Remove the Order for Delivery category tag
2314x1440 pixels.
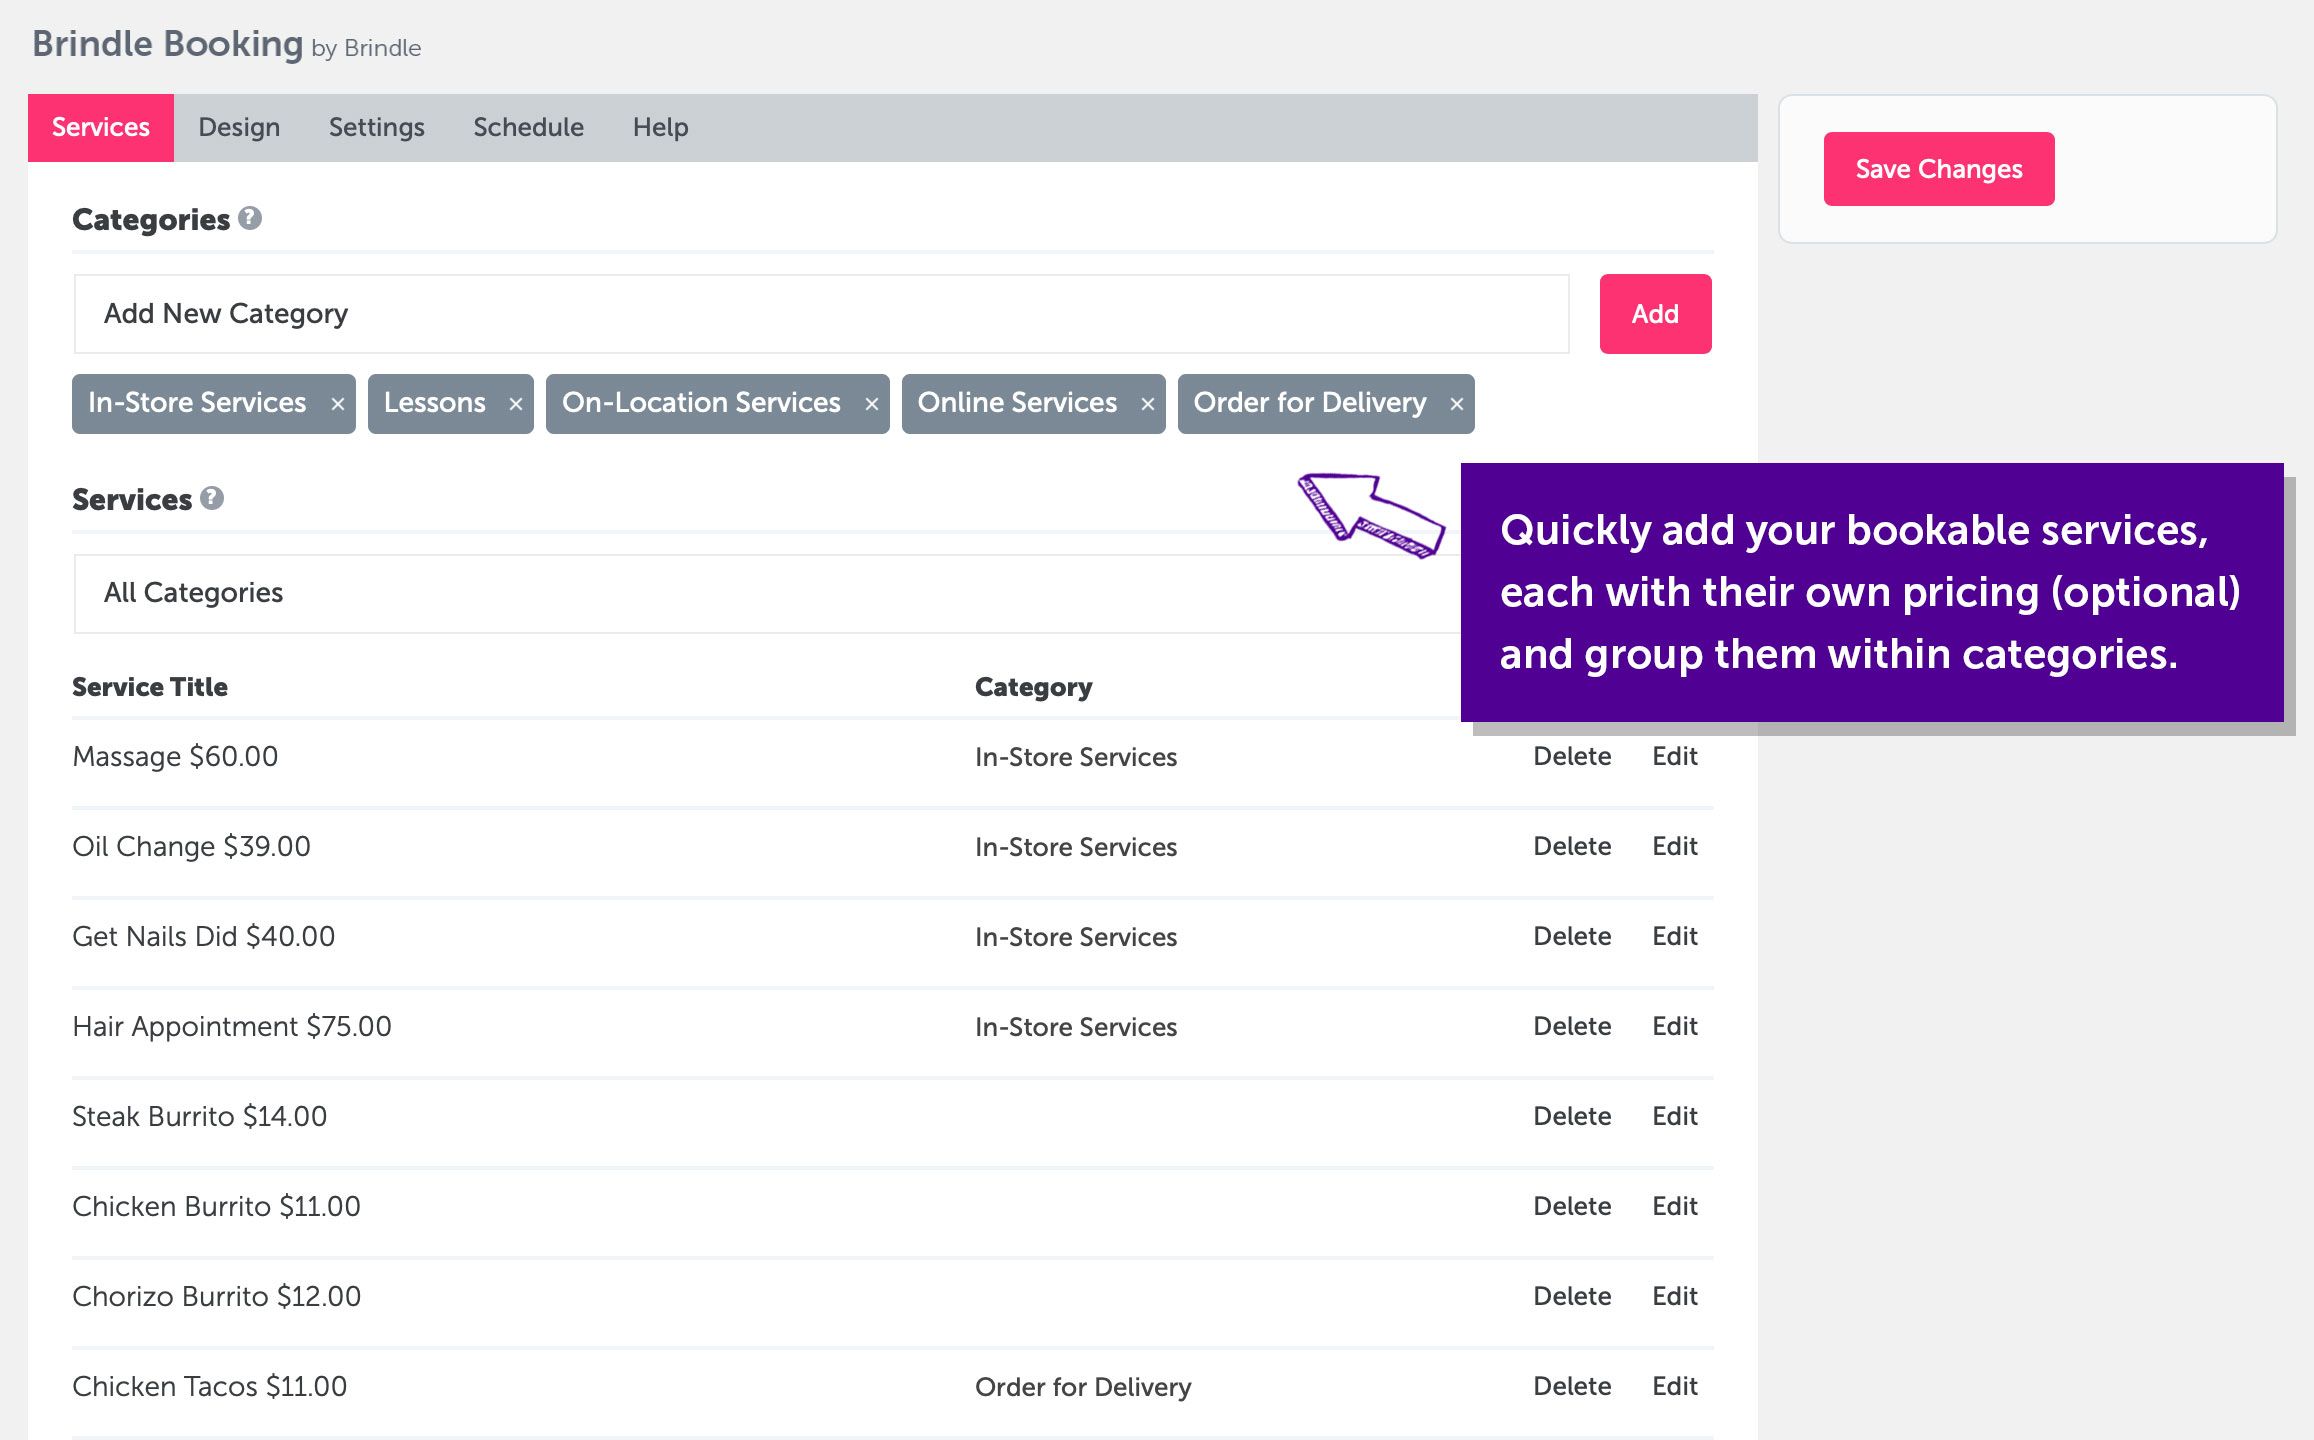coord(1457,404)
